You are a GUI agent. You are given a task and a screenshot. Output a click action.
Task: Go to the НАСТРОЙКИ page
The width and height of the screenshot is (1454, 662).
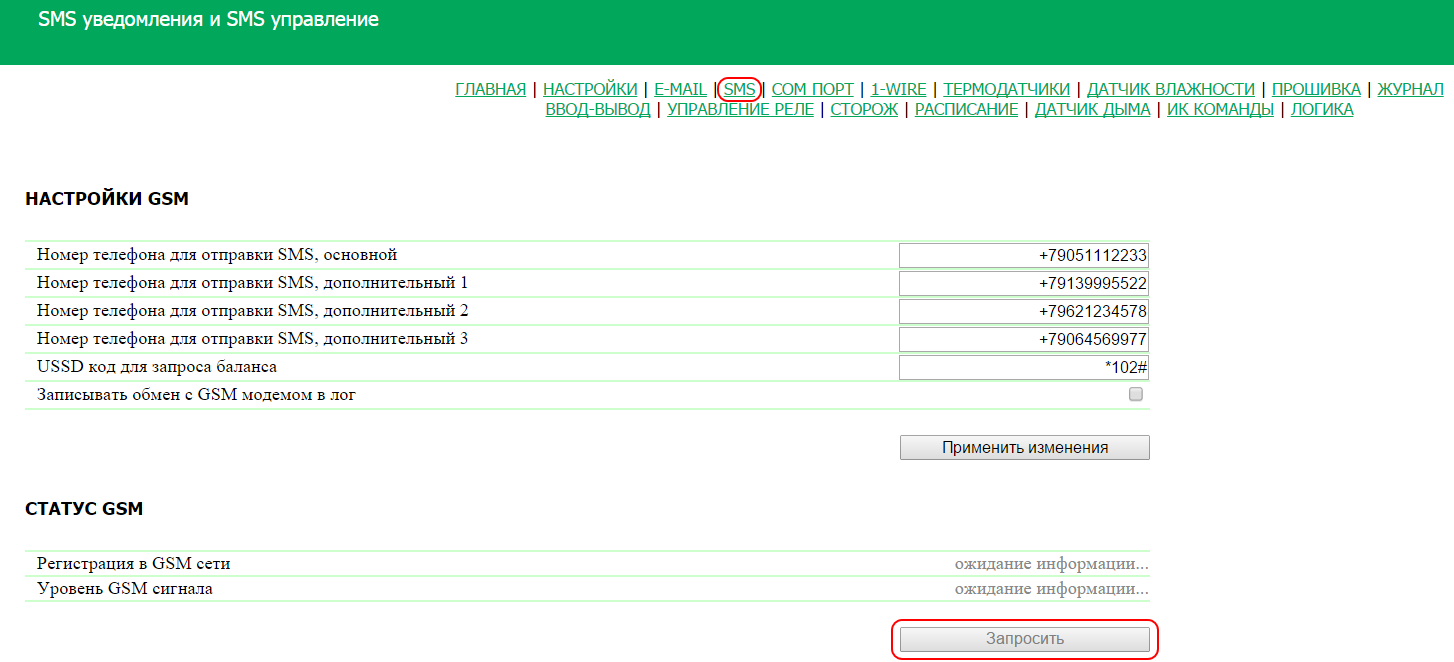coord(590,90)
